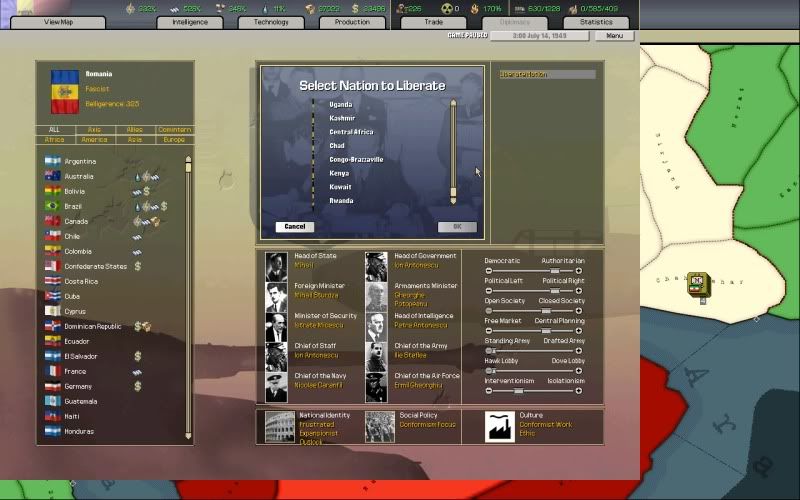Select Congo-Brazzaville to liberate
The width and height of the screenshot is (800, 500).
pos(356,159)
